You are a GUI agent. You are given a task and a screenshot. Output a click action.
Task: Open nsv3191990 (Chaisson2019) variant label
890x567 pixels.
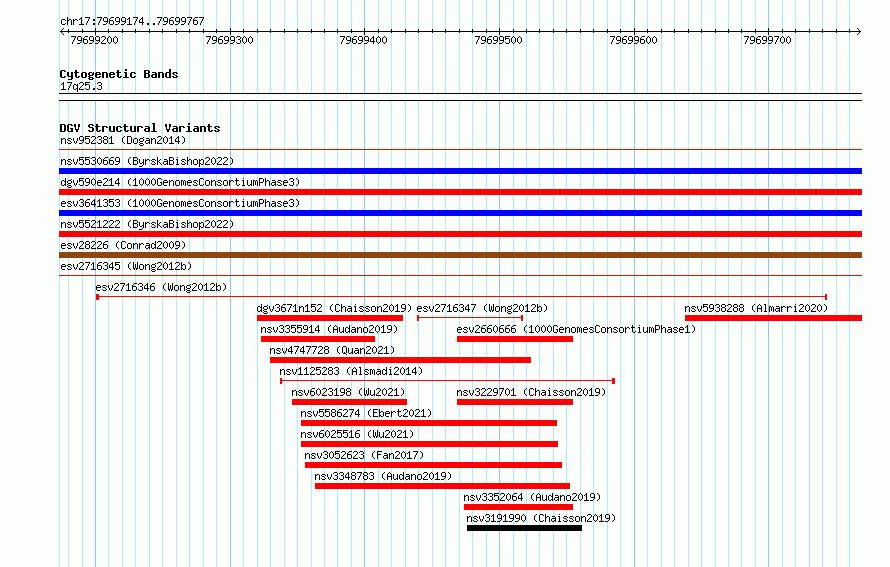(541, 518)
